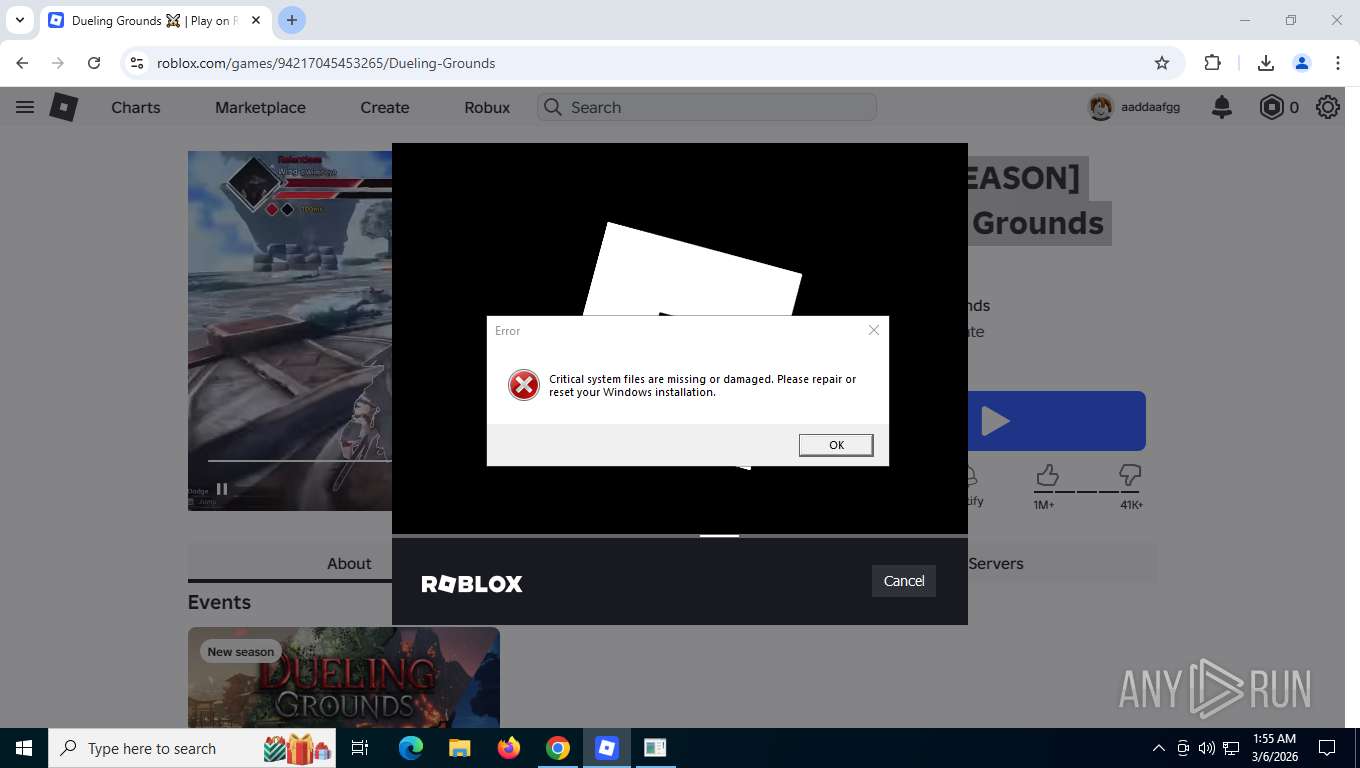Viewport: 1360px width, 768px height.
Task: Dislike the game with thumbs down
Action: tap(1130, 475)
